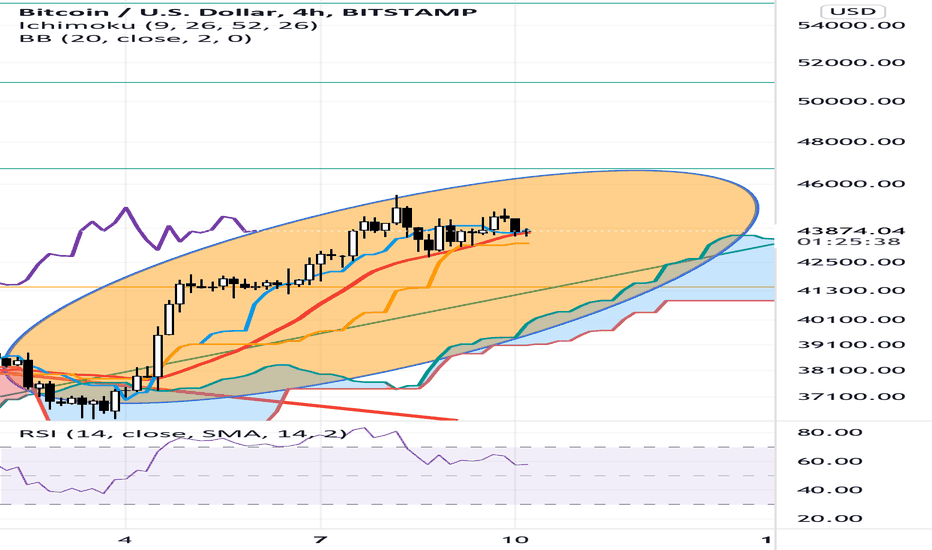The height and width of the screenshot is (550, 932).
Task: Click the 52000.00 price axis label
Action: 851,62
